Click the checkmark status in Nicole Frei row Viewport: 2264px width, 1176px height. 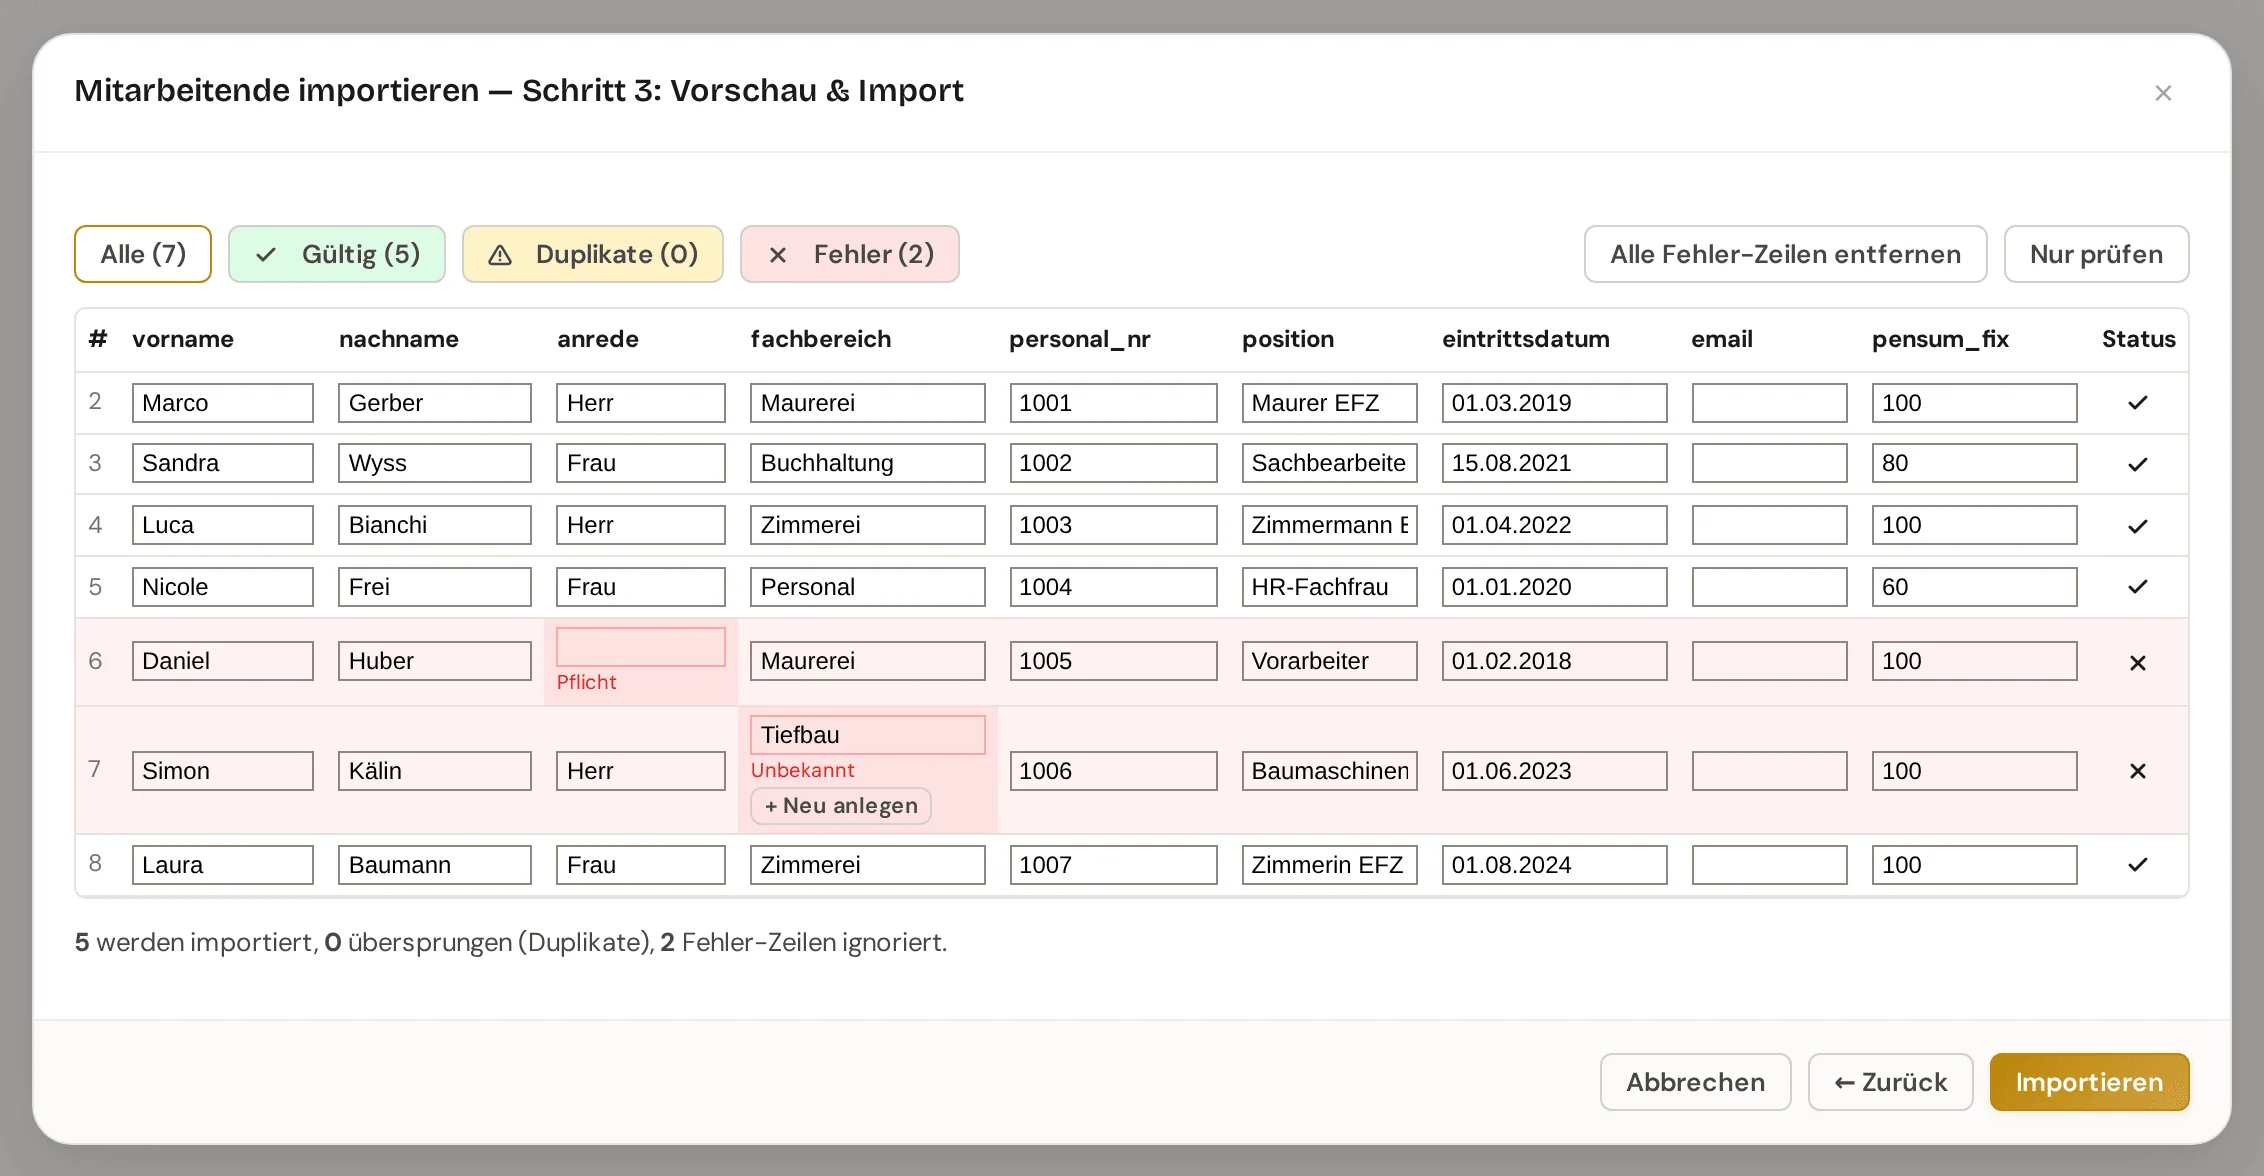point(2138,587)
